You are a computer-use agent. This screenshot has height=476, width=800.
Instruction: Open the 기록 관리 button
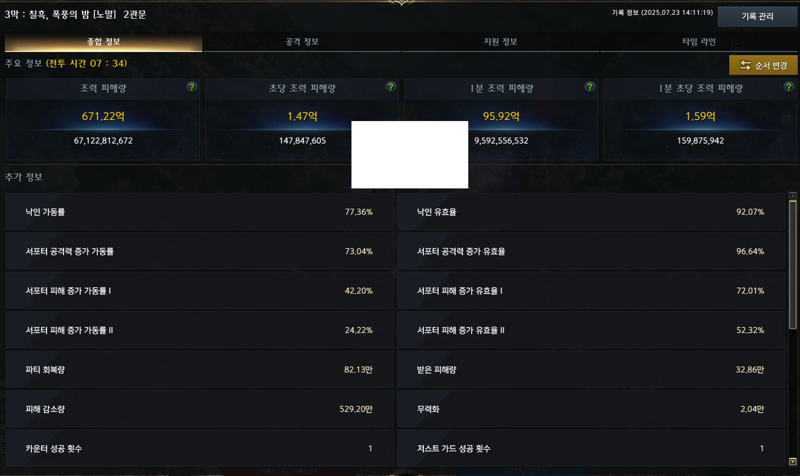pos(757,16)
